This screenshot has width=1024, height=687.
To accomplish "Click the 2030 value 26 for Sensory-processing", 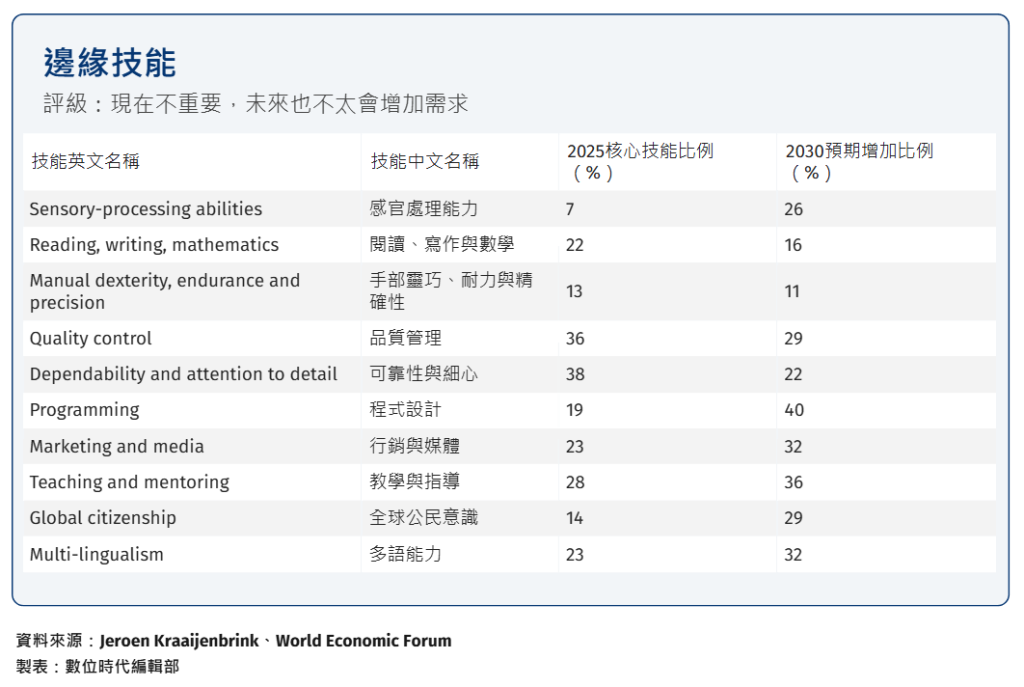I will tap(793, 210).
